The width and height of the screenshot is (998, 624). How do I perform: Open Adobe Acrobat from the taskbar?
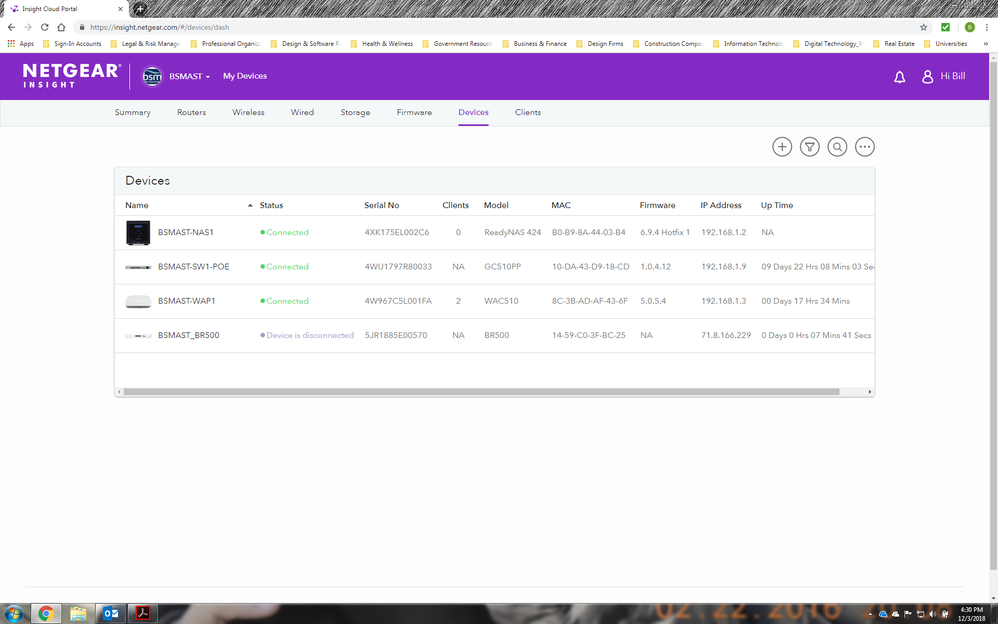tap(143, 613)
